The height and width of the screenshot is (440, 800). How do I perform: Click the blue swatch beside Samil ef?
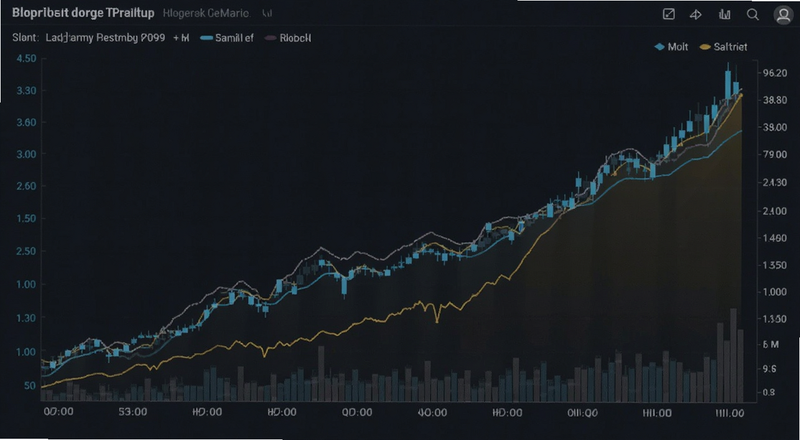click(x=206, y=38)
